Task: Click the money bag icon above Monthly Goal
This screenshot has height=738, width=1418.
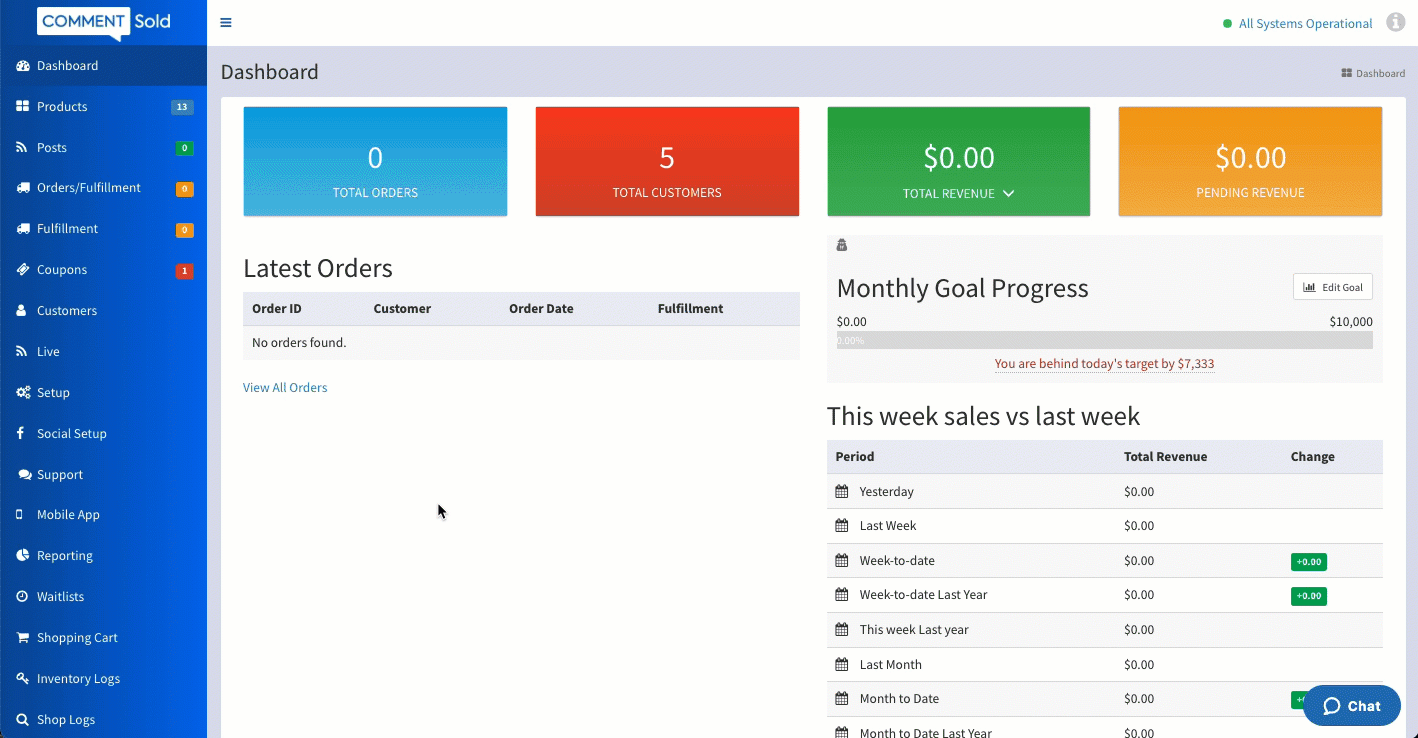Action: (x=842, y=246)
